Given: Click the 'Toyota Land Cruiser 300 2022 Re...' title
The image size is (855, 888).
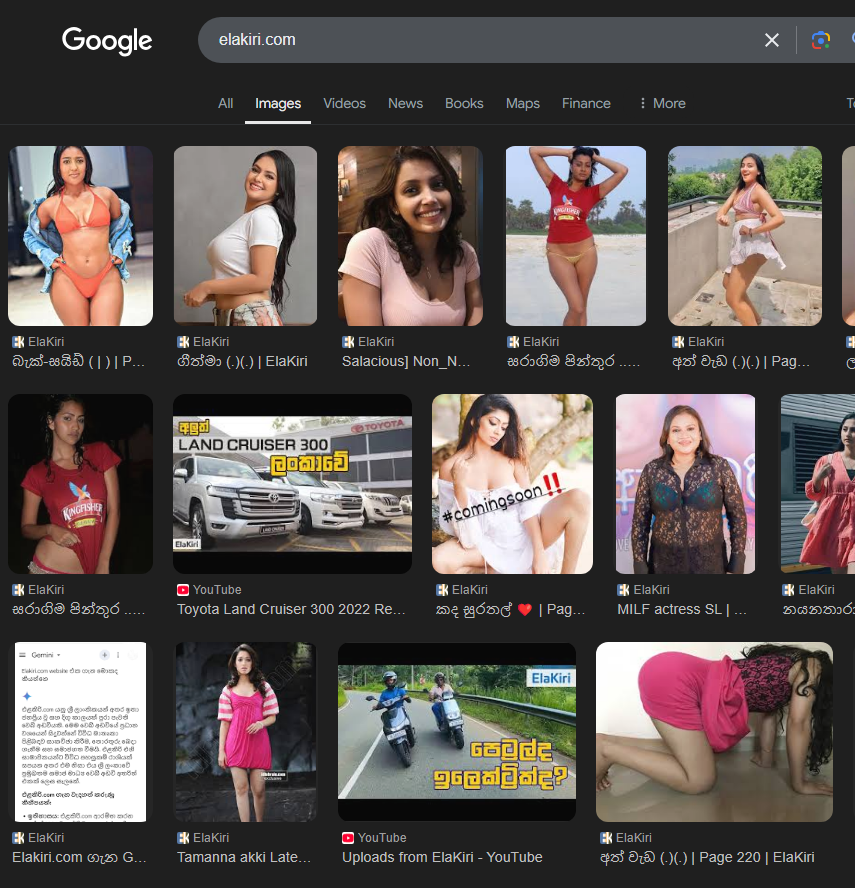Looking at the screenshot, I should pyautogui.click(x=291, y=609).
